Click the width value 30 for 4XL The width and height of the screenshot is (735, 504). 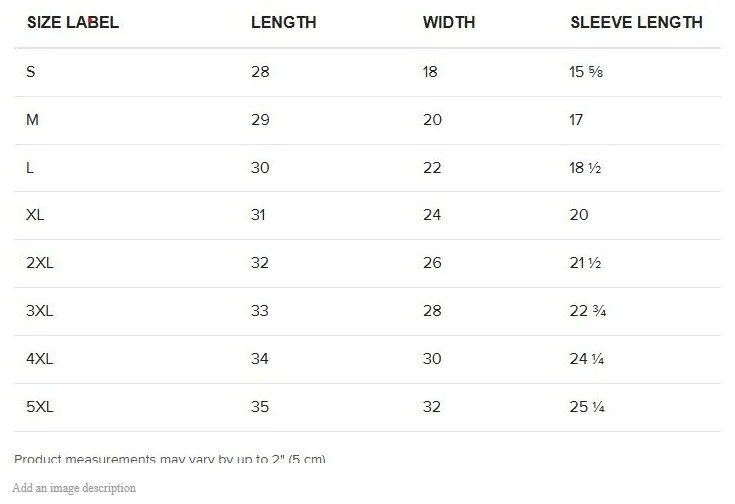pyautogui.click(x=432, y=359)
